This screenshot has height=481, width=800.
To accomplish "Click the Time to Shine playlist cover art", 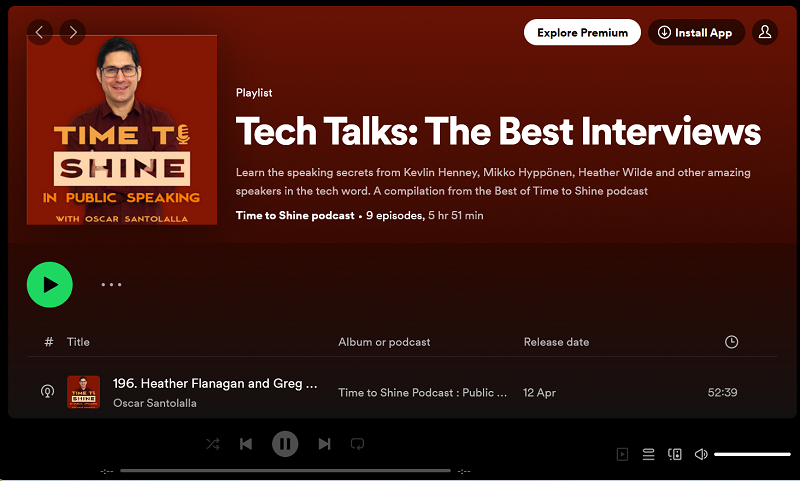I will 122,130.
